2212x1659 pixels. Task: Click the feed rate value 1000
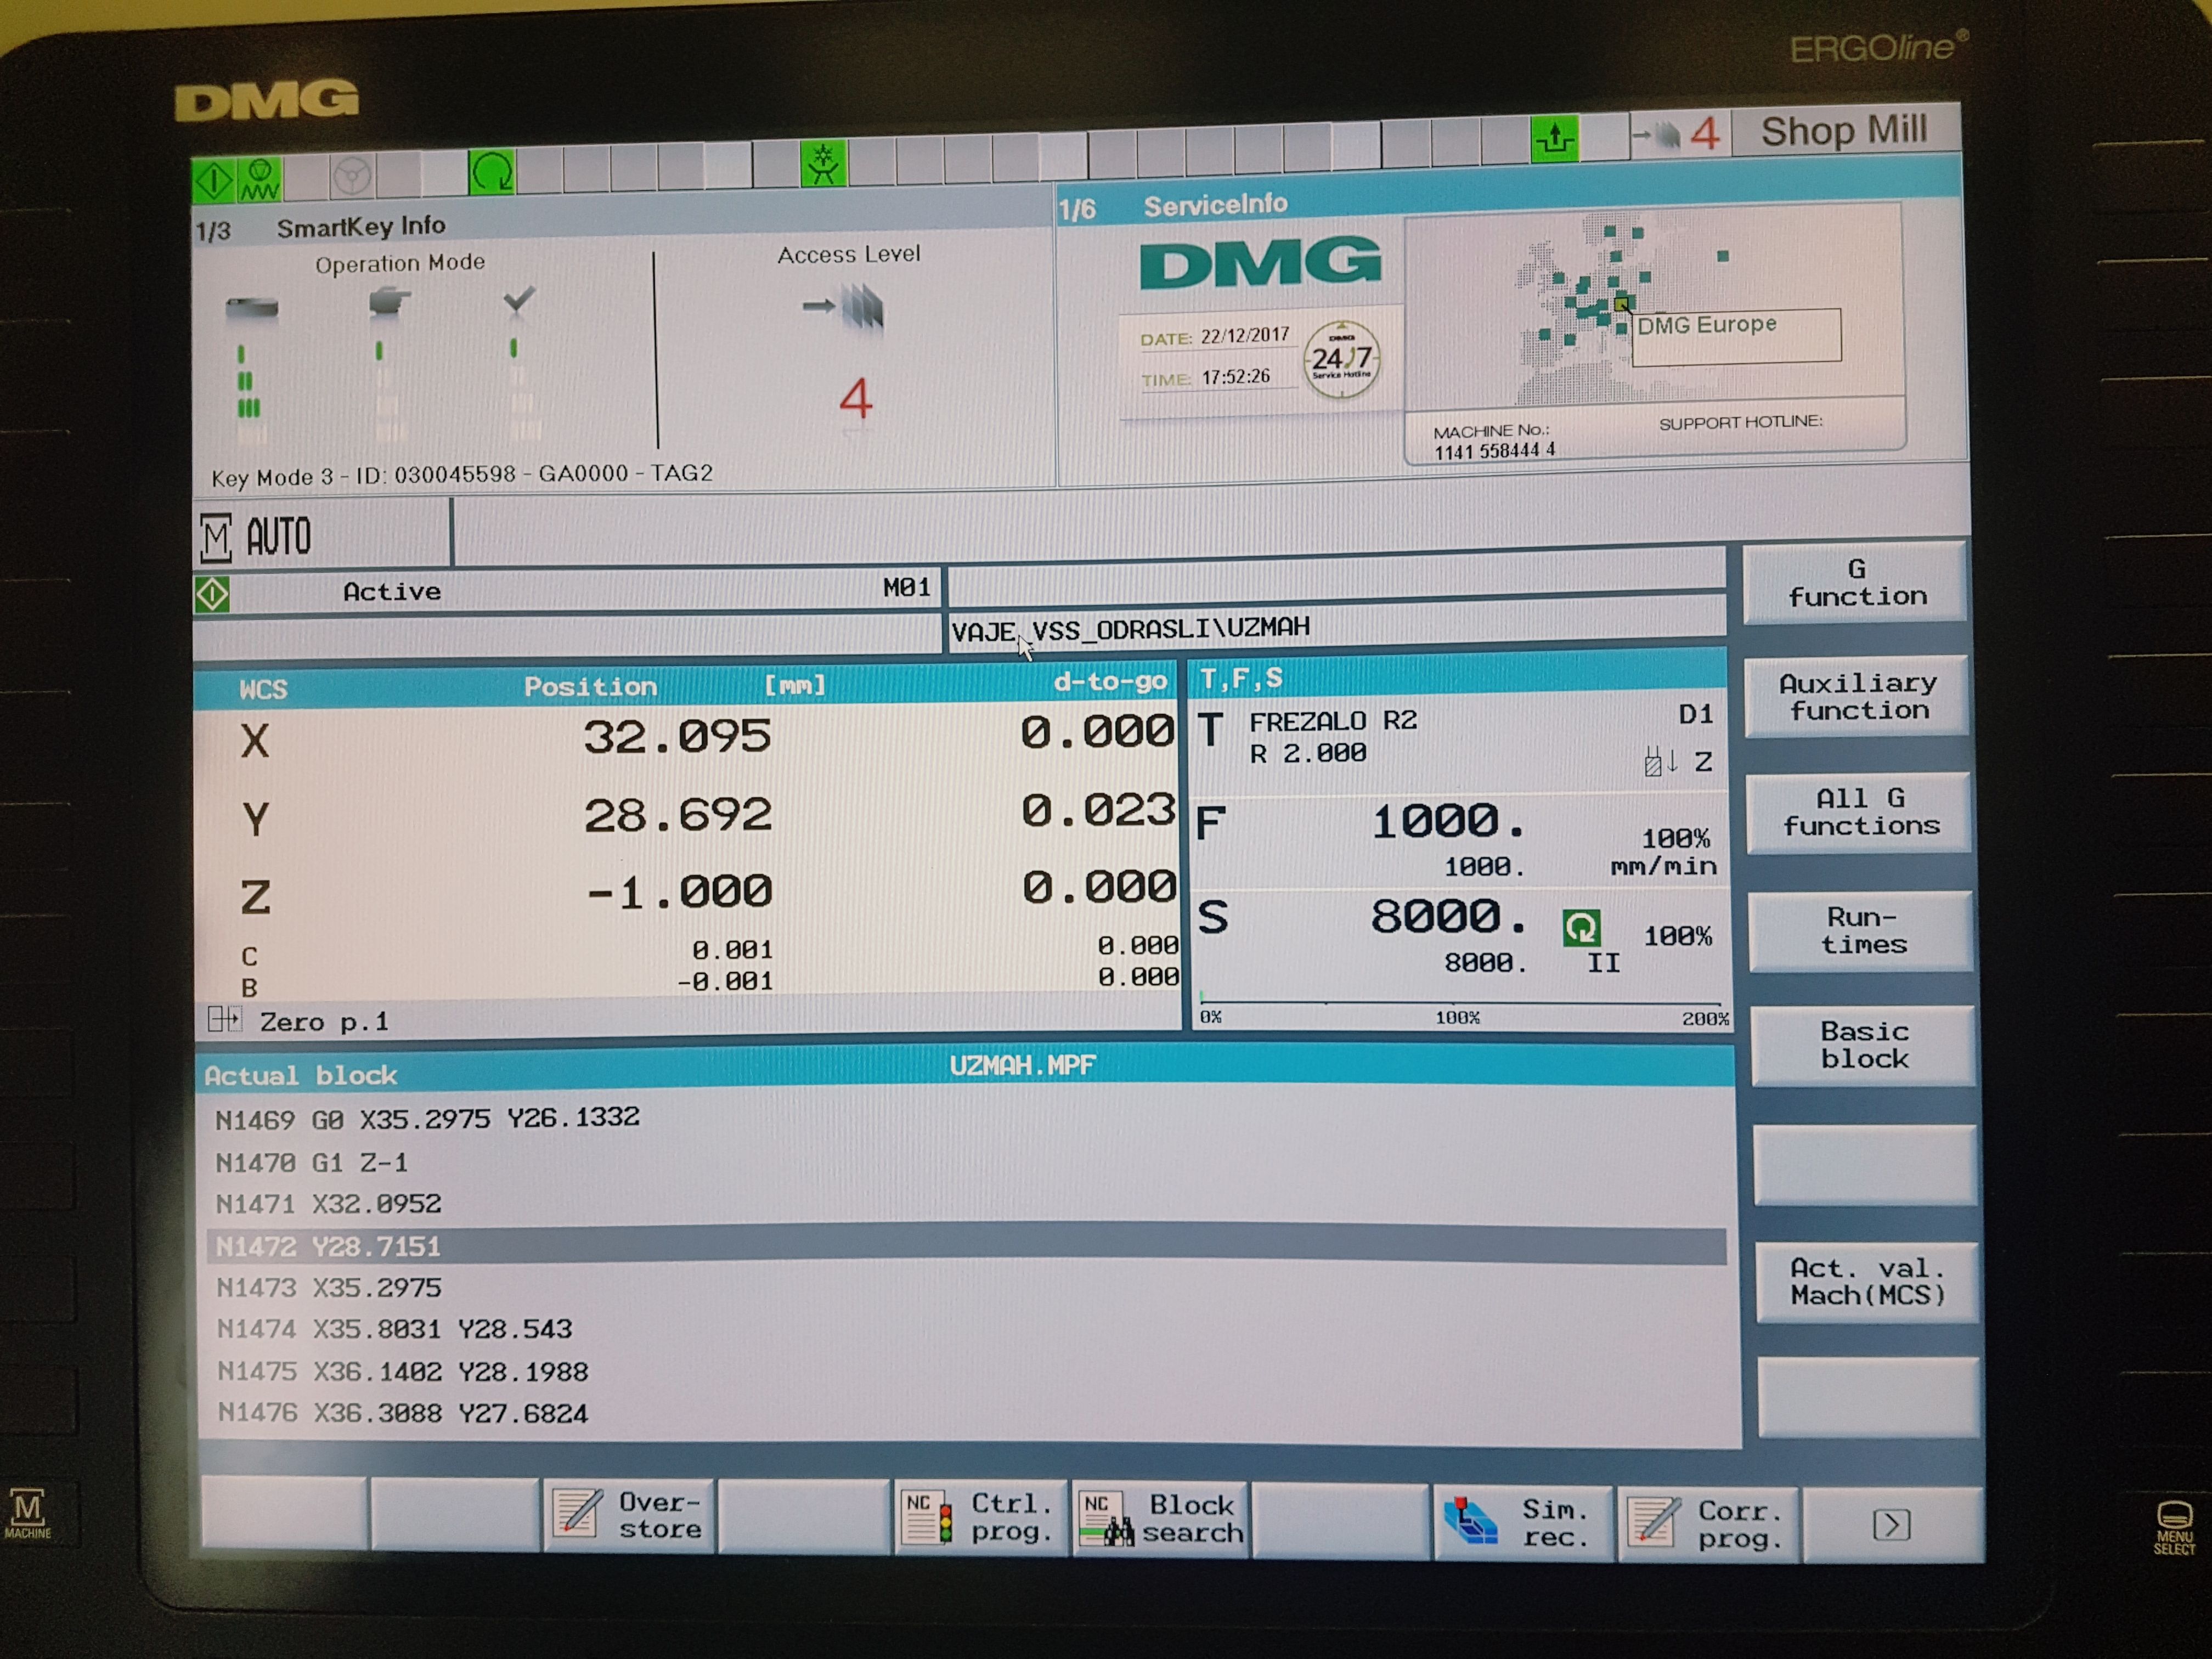click(1448, 822)
